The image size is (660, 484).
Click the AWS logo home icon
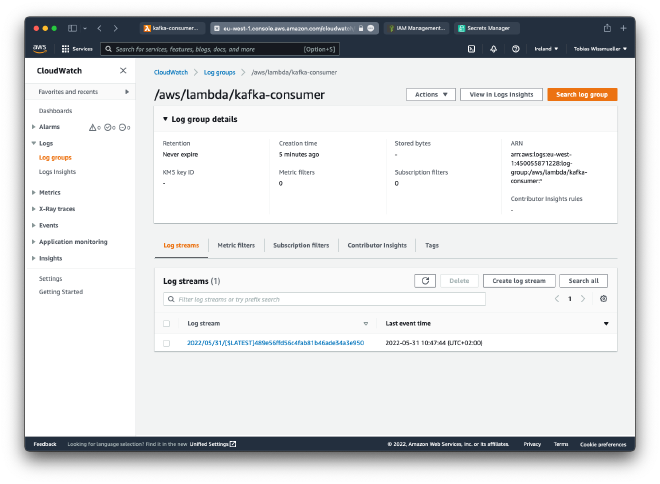(39, 48)
